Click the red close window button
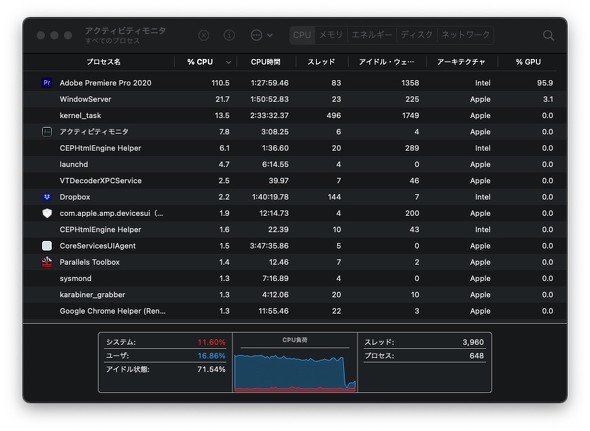 pyautogui.click(x=41, y=35)
